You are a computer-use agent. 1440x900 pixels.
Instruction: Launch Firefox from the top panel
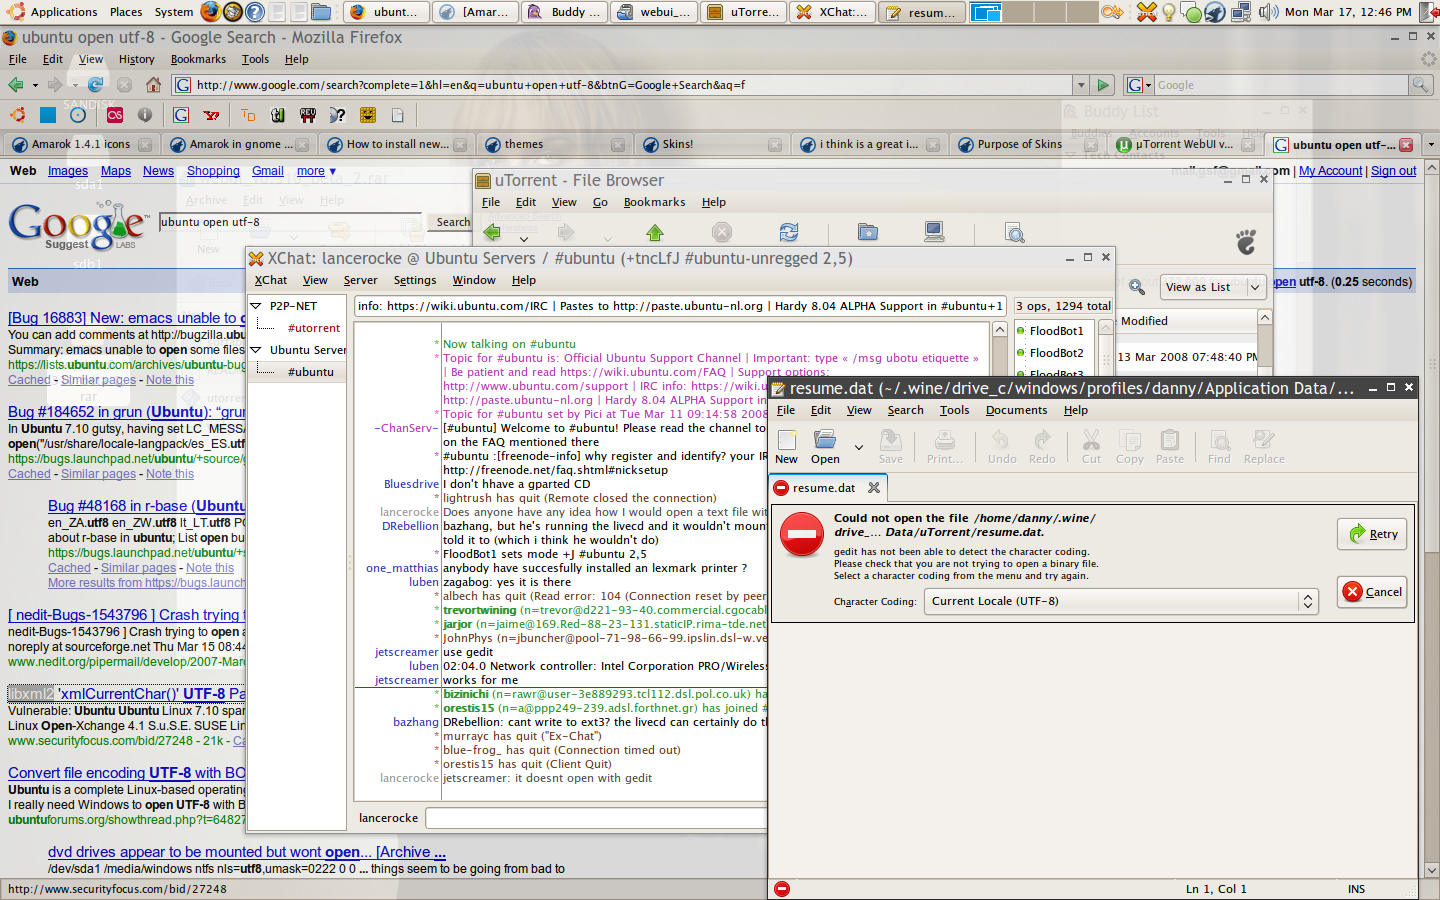[210, 12]
